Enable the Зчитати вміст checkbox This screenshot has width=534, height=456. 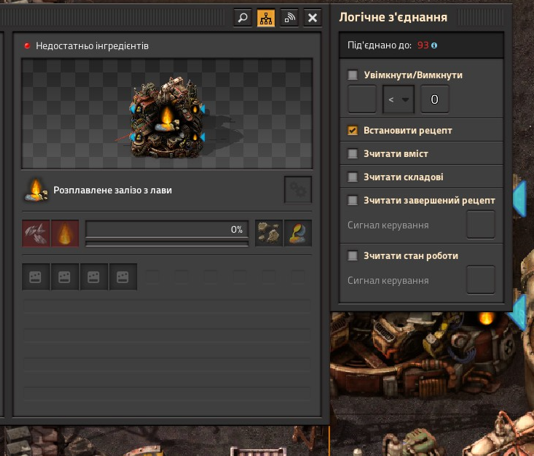click(352, 154)
